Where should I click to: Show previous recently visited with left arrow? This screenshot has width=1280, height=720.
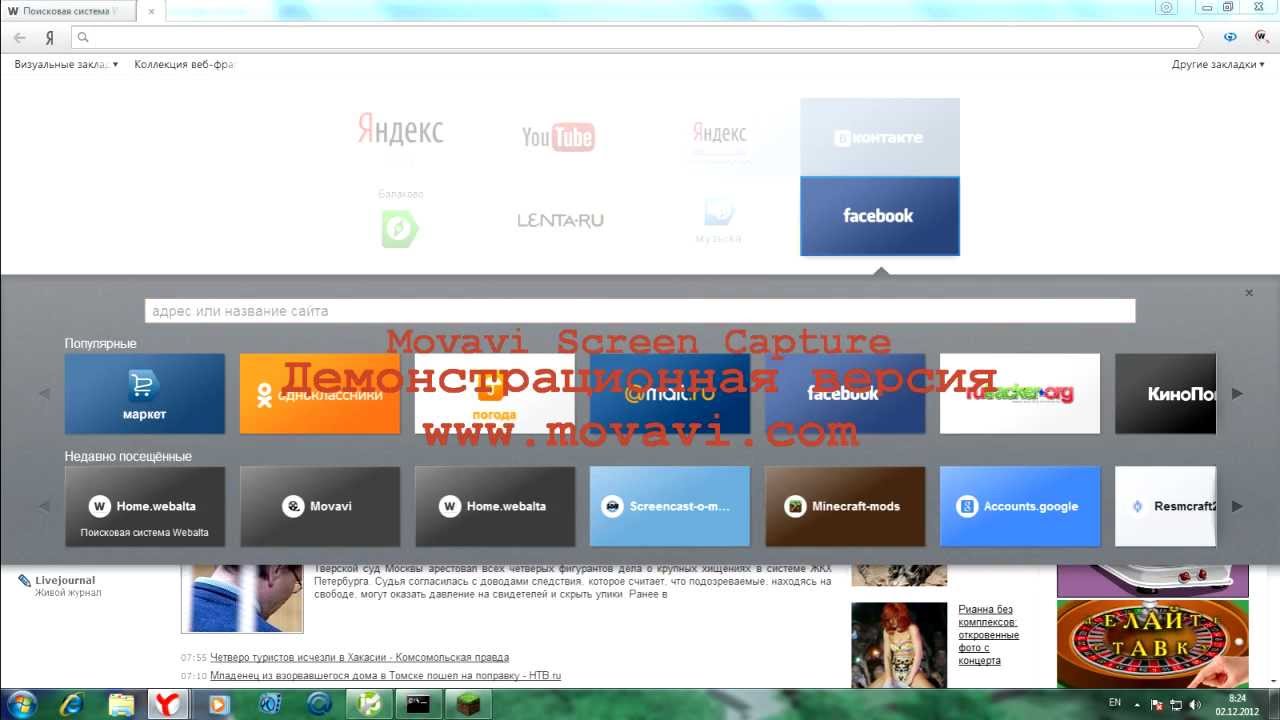[44, 506]
